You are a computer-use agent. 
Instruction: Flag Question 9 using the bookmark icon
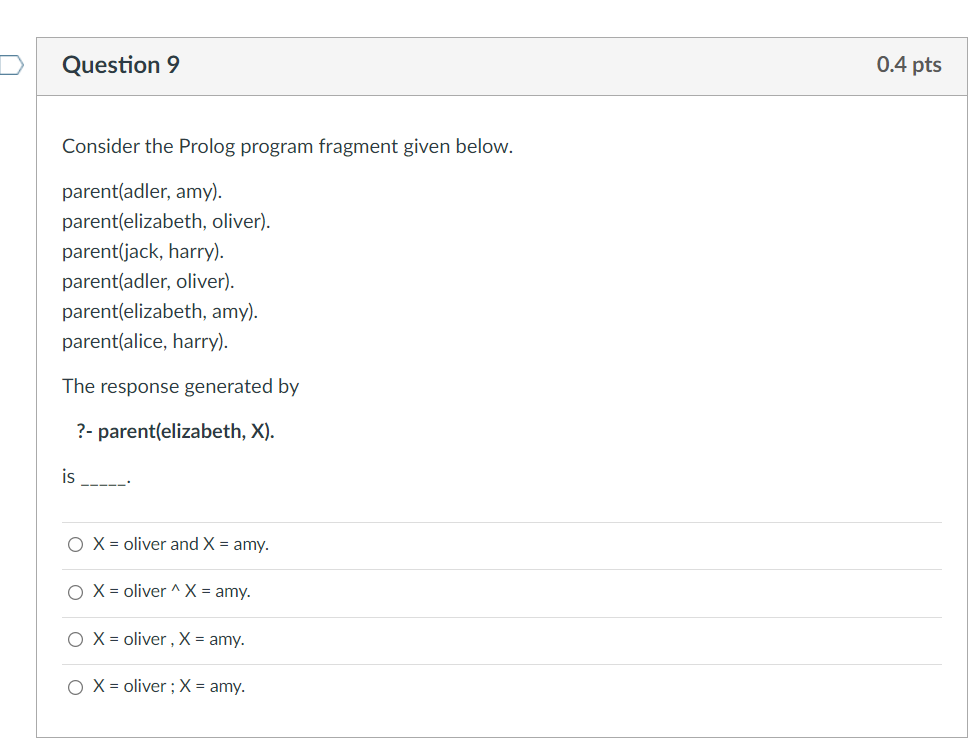[x=11, y=65]
